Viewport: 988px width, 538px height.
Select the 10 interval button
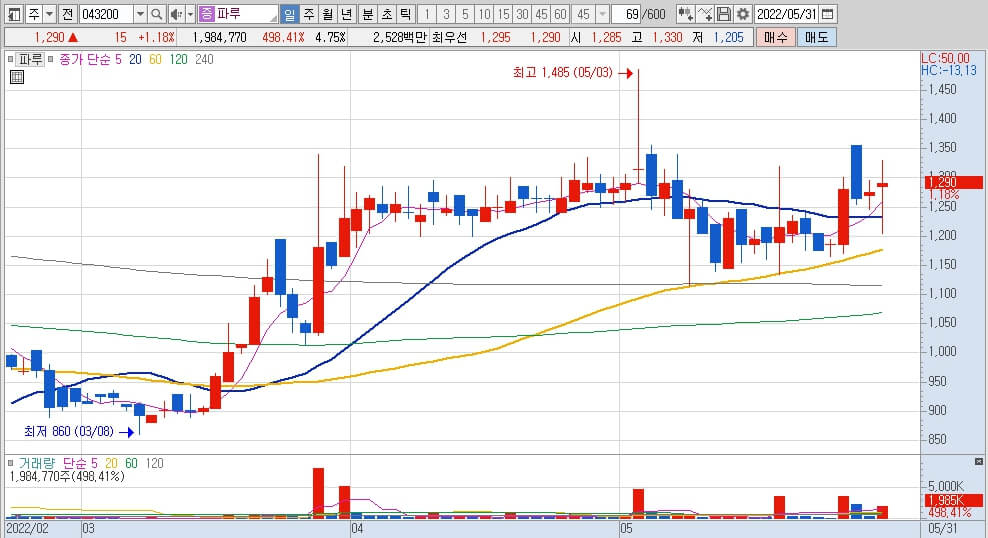485,14
